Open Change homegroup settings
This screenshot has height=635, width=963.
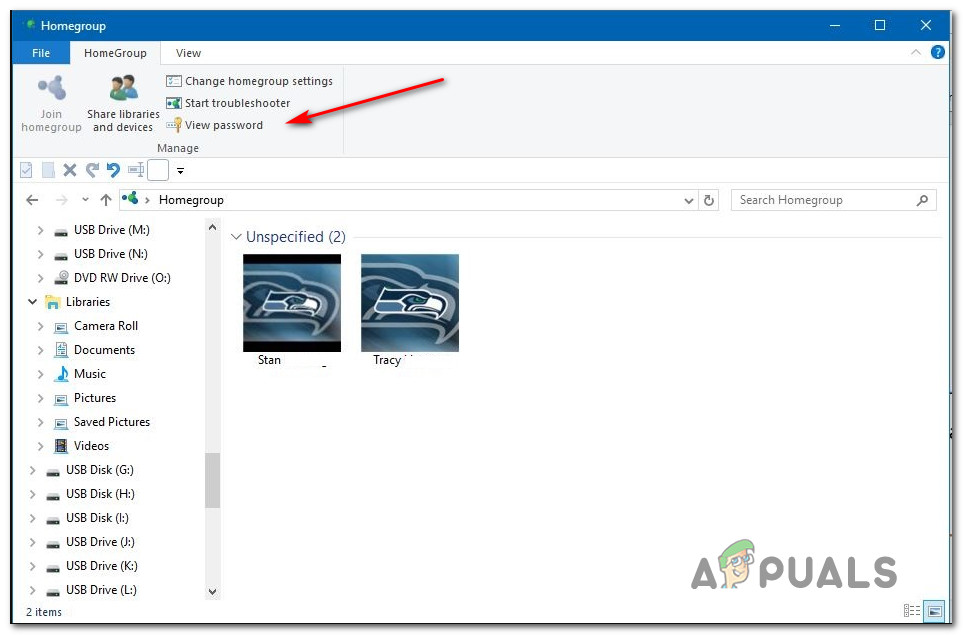[x=249, y=81]
